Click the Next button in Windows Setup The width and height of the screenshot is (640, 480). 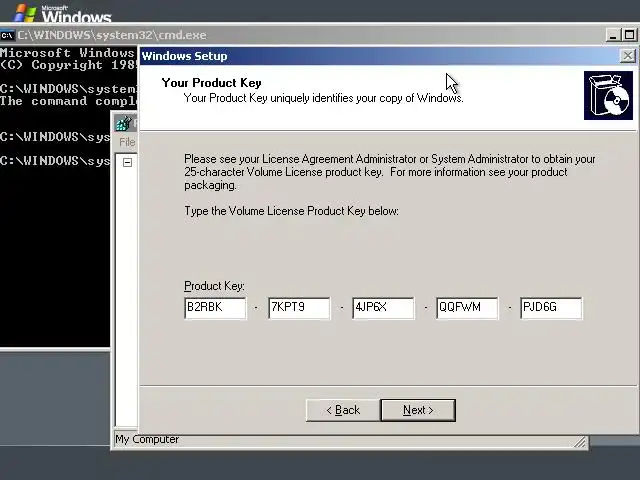(418, 410)
